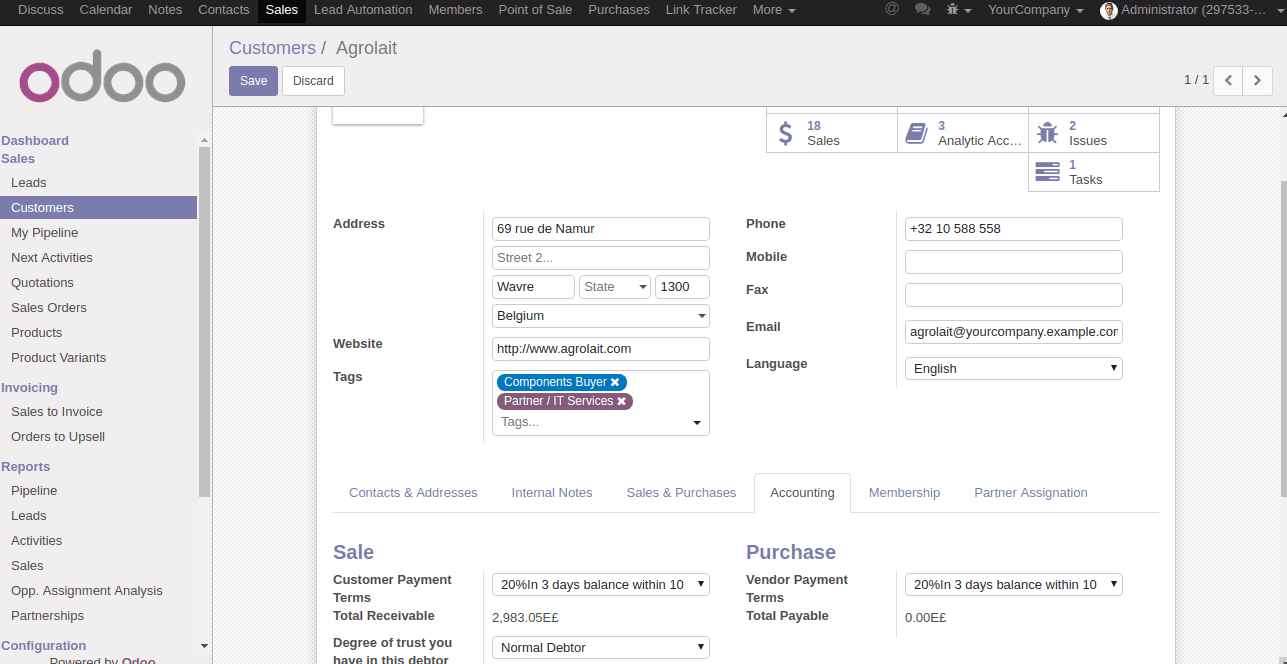Image resolution: width=1287 pixels, height=664 pixels.
Task: Click the empty Mobile input field
Action: 1014,262
